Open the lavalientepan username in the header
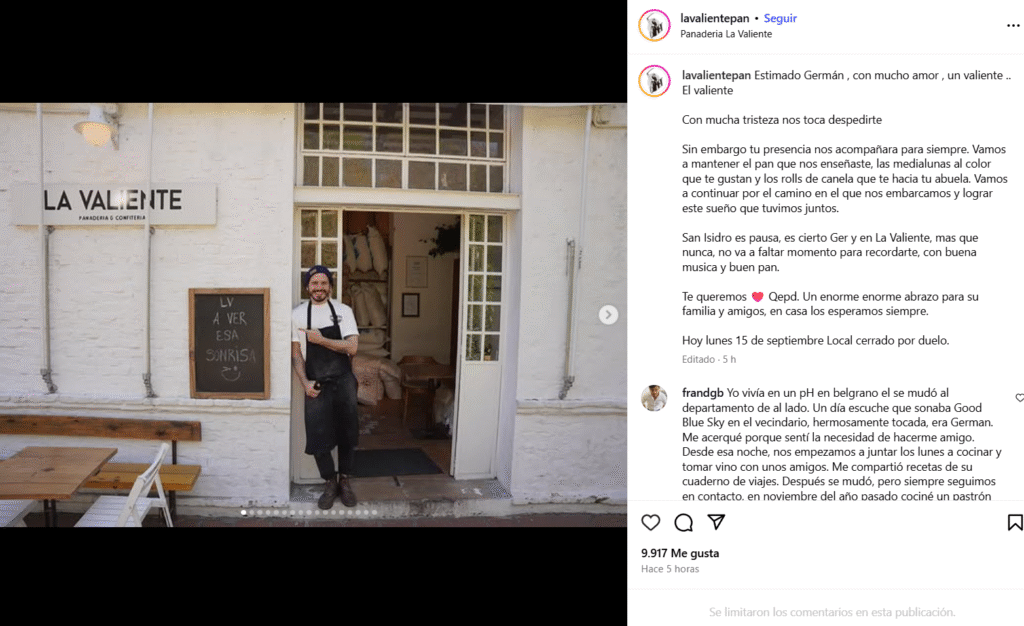The image size is (1024, 626). (x=714, y=18)
